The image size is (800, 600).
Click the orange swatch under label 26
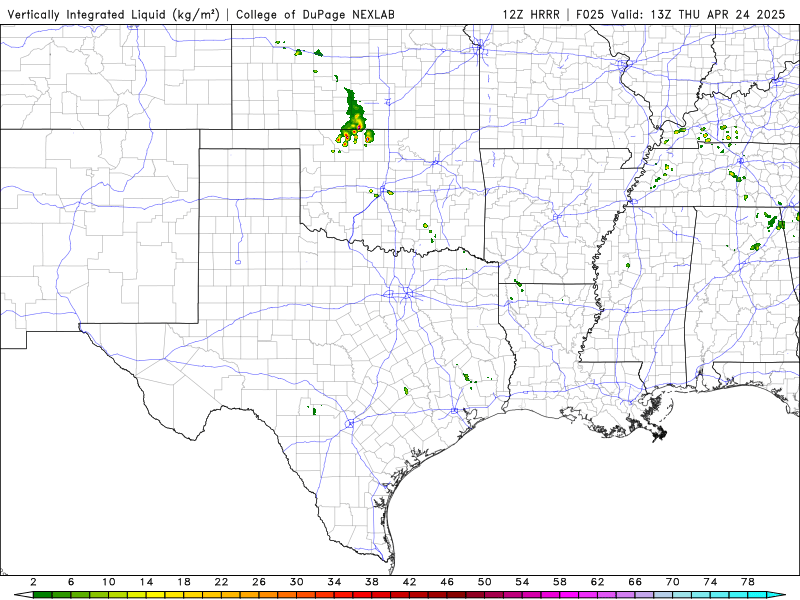point(268,595)
